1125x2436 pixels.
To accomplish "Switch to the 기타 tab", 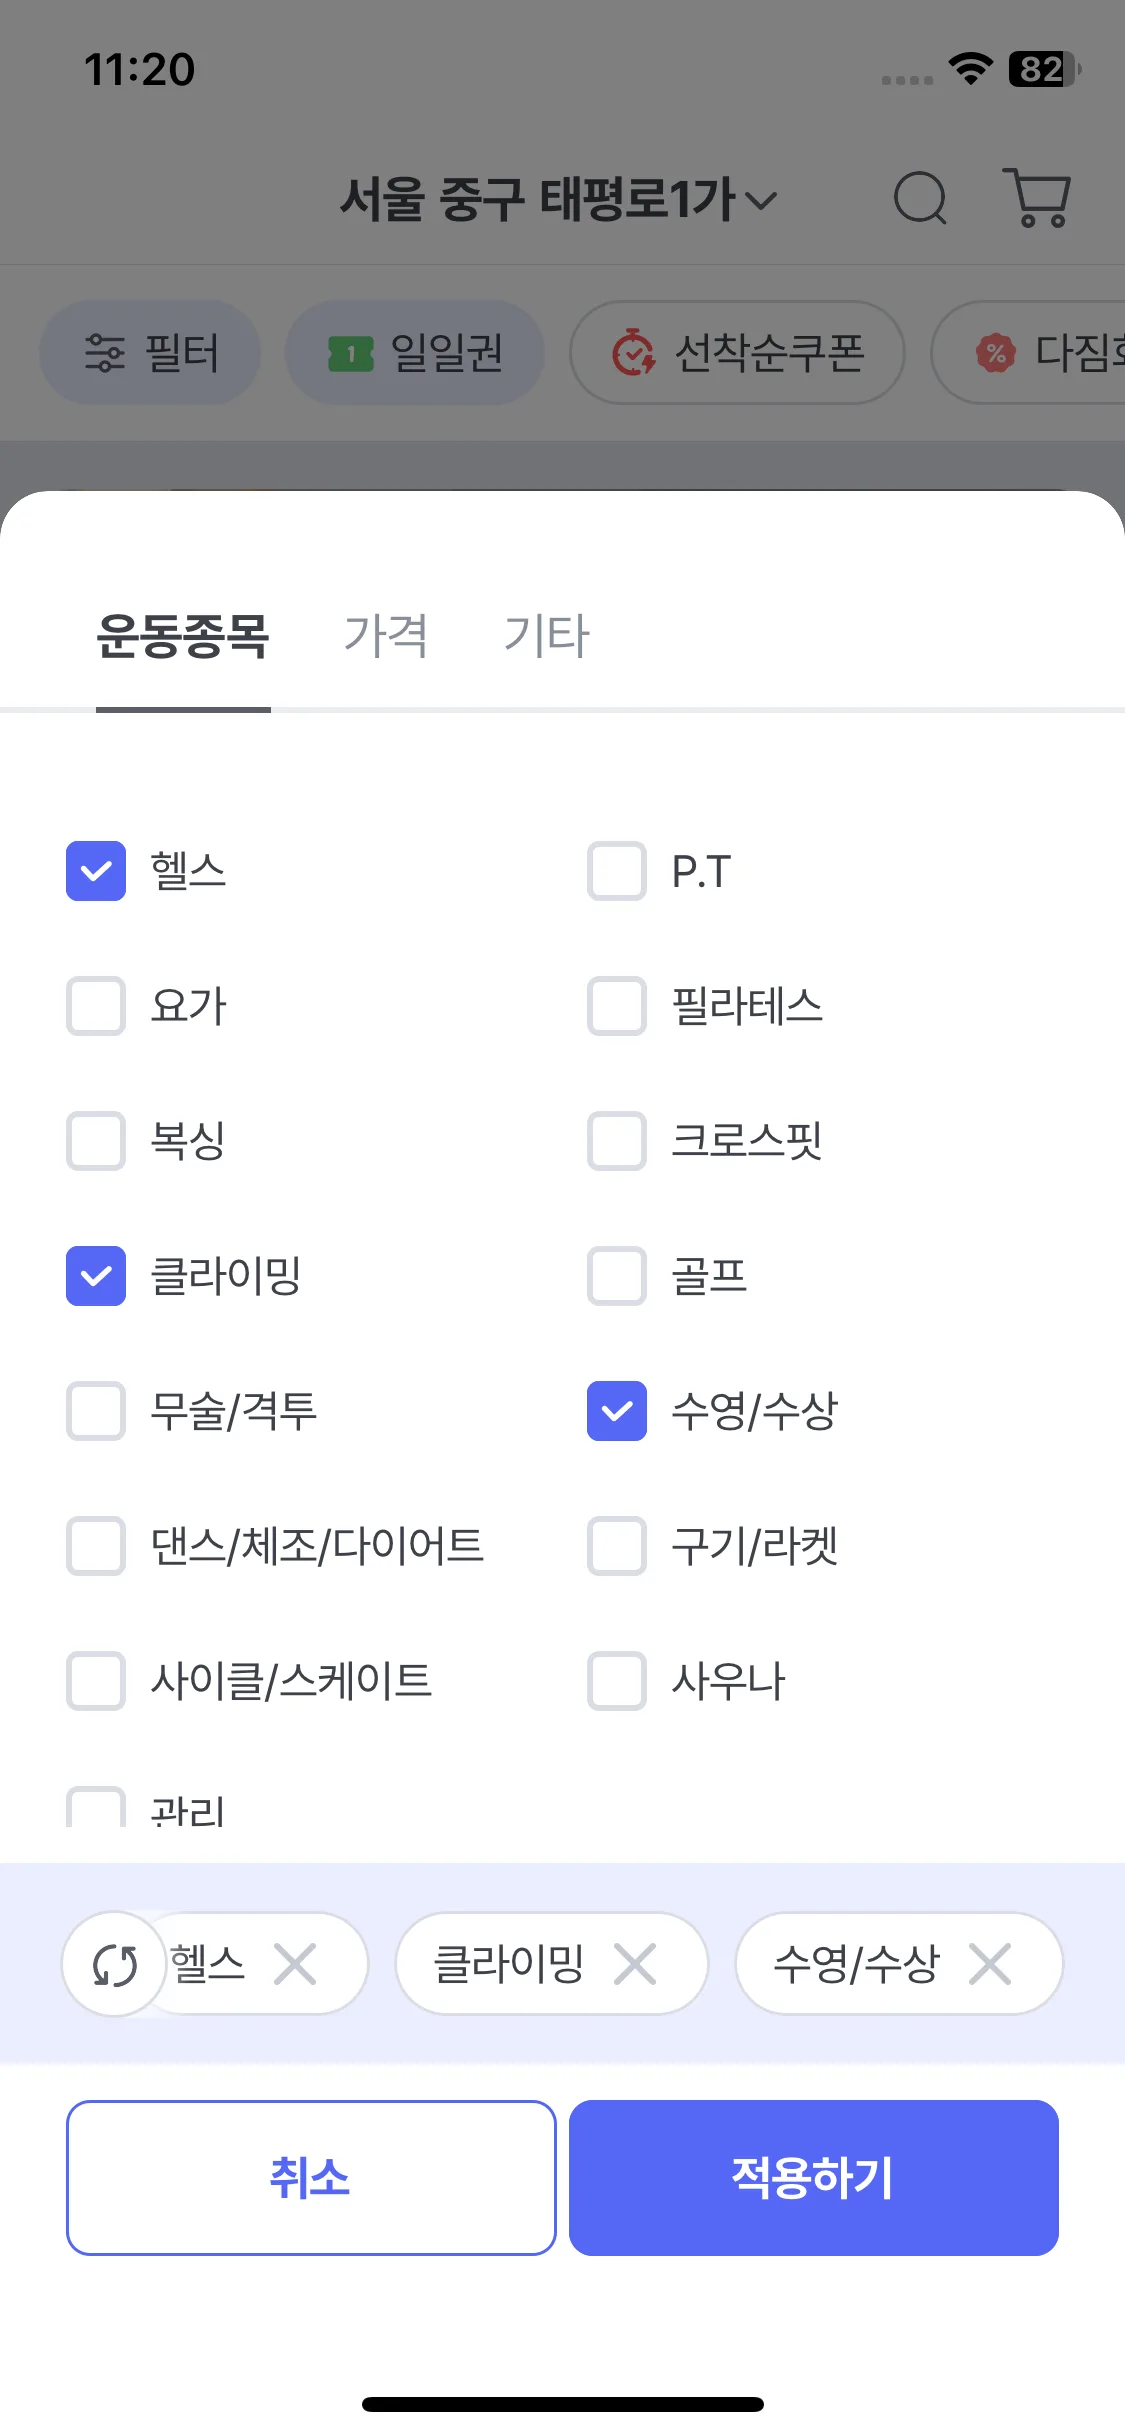I will [547, 636].
